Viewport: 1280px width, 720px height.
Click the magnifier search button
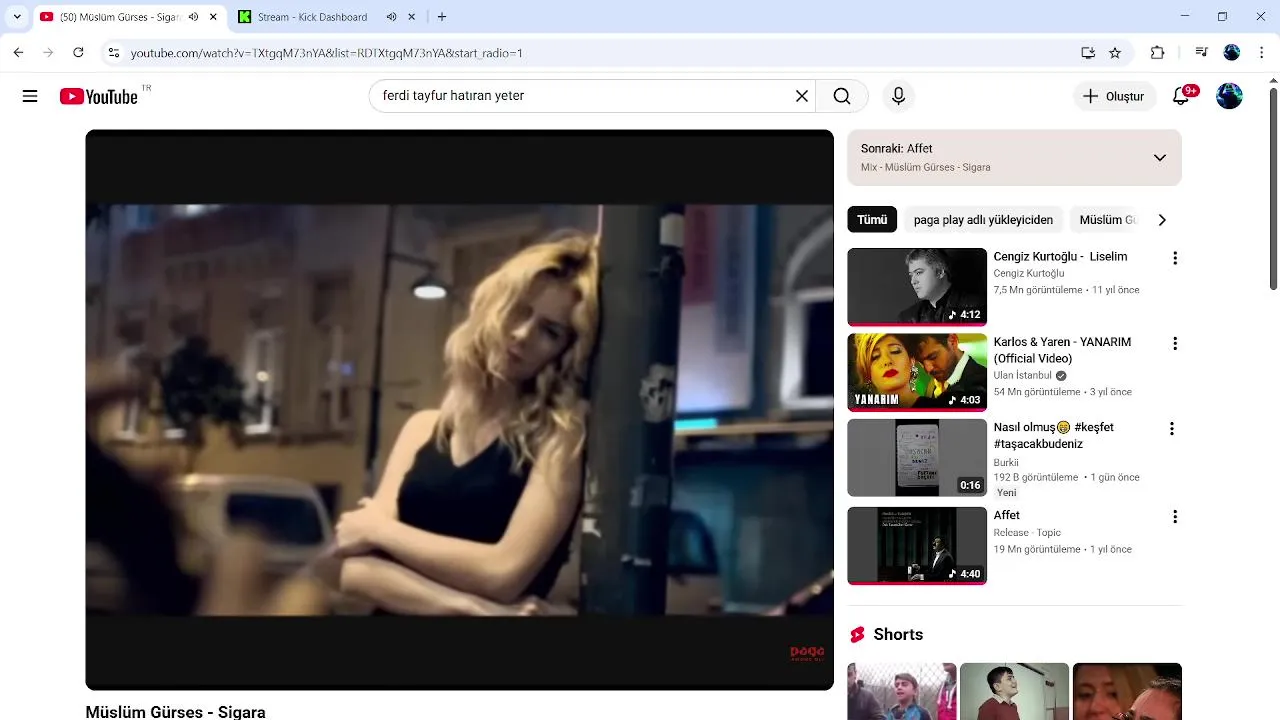[842, 96]
